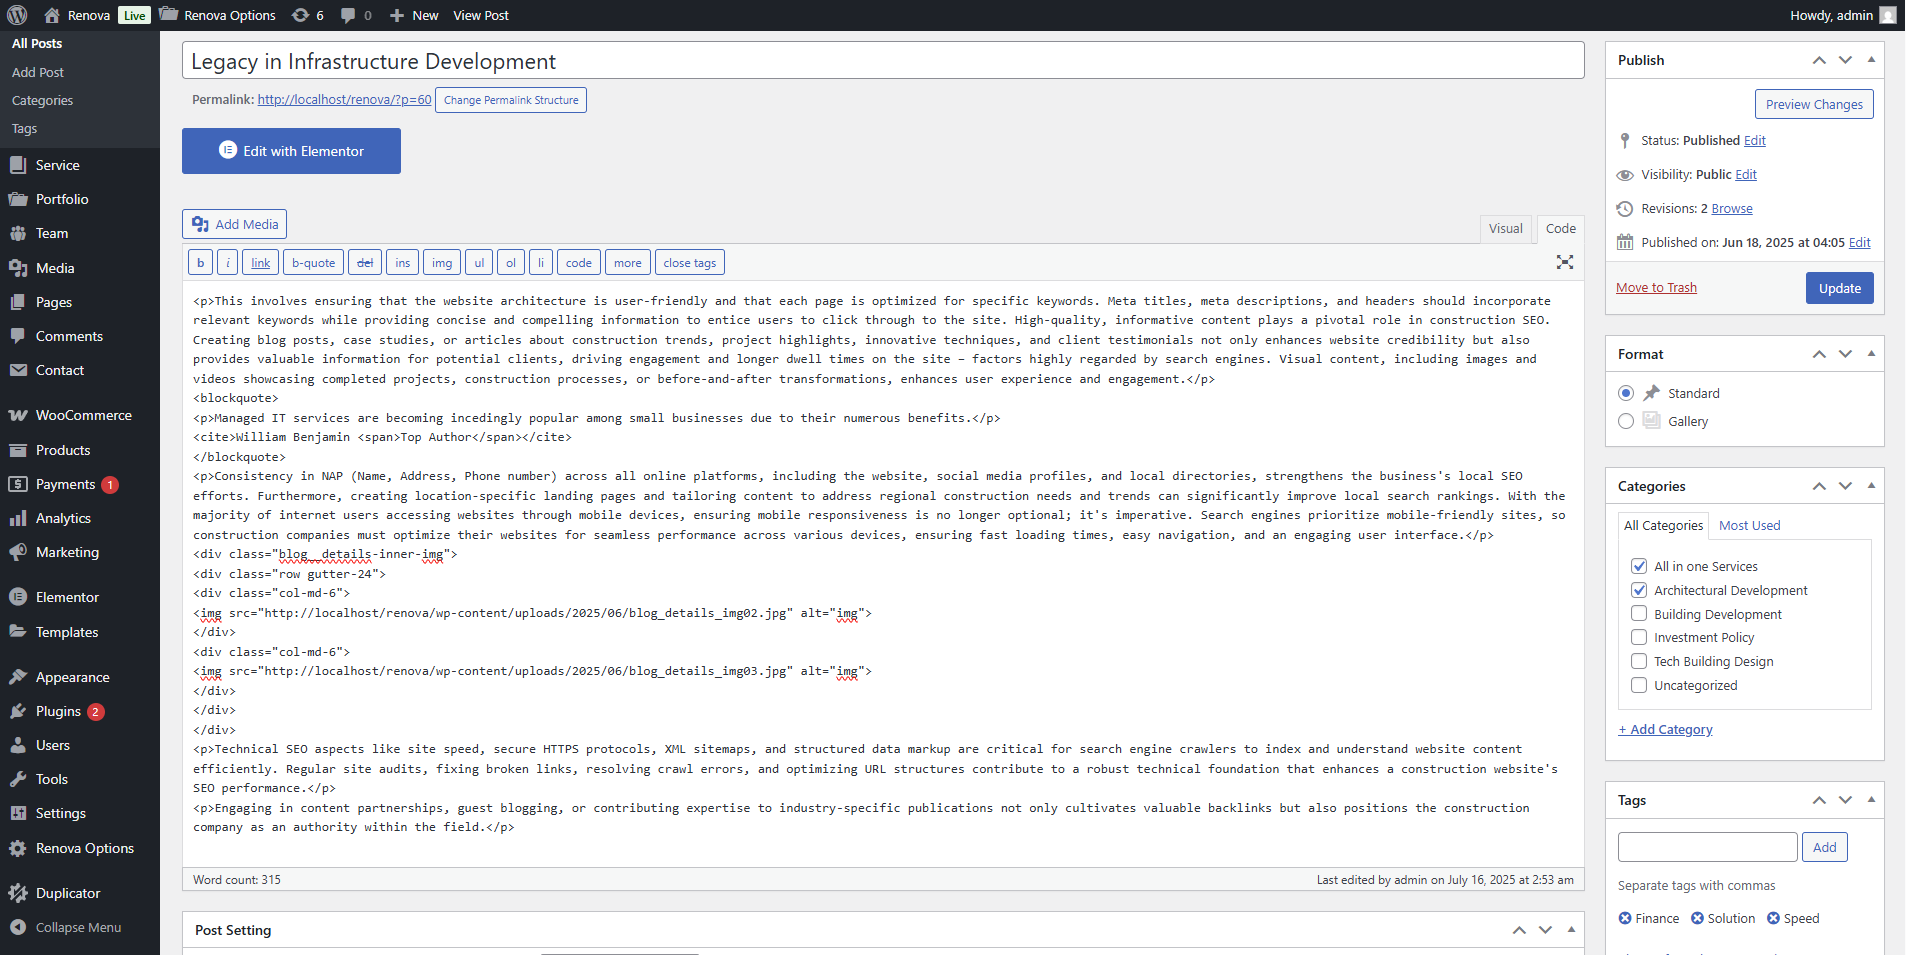Remove the Finance tag

1625,918
